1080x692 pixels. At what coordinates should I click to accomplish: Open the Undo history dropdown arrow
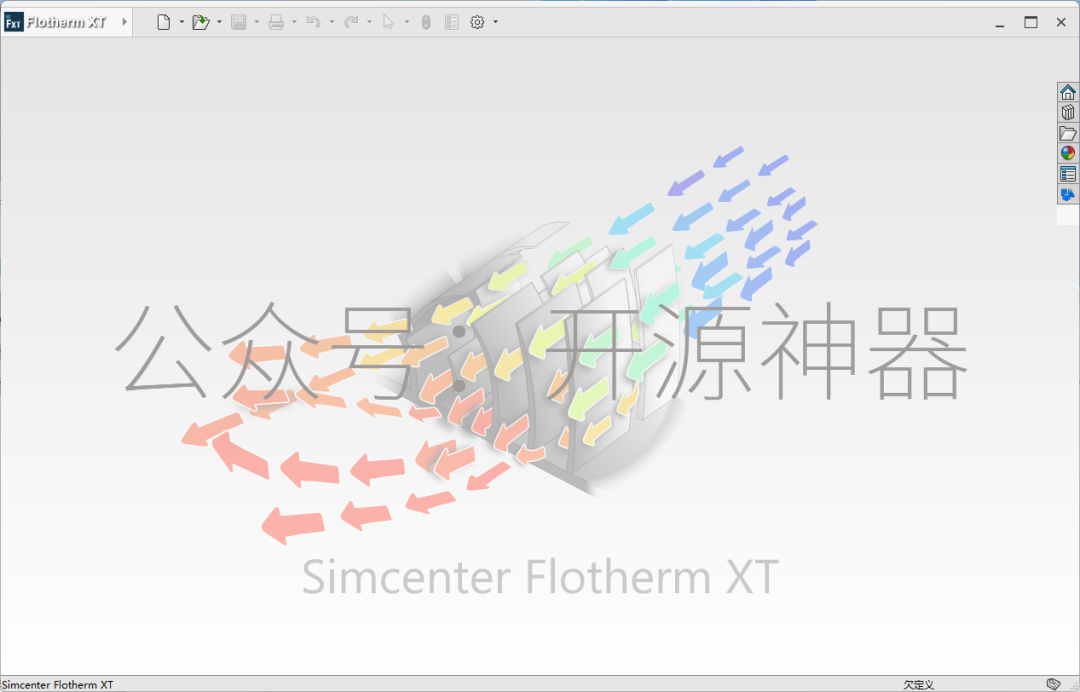(x=332, y=22)
